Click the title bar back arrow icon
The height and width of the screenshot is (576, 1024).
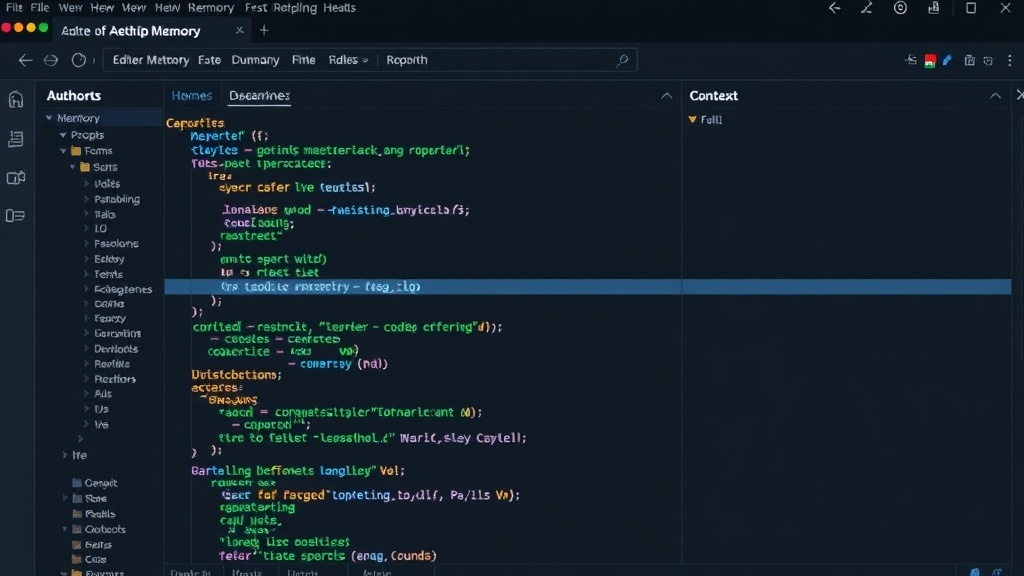[x=835, y=8]
